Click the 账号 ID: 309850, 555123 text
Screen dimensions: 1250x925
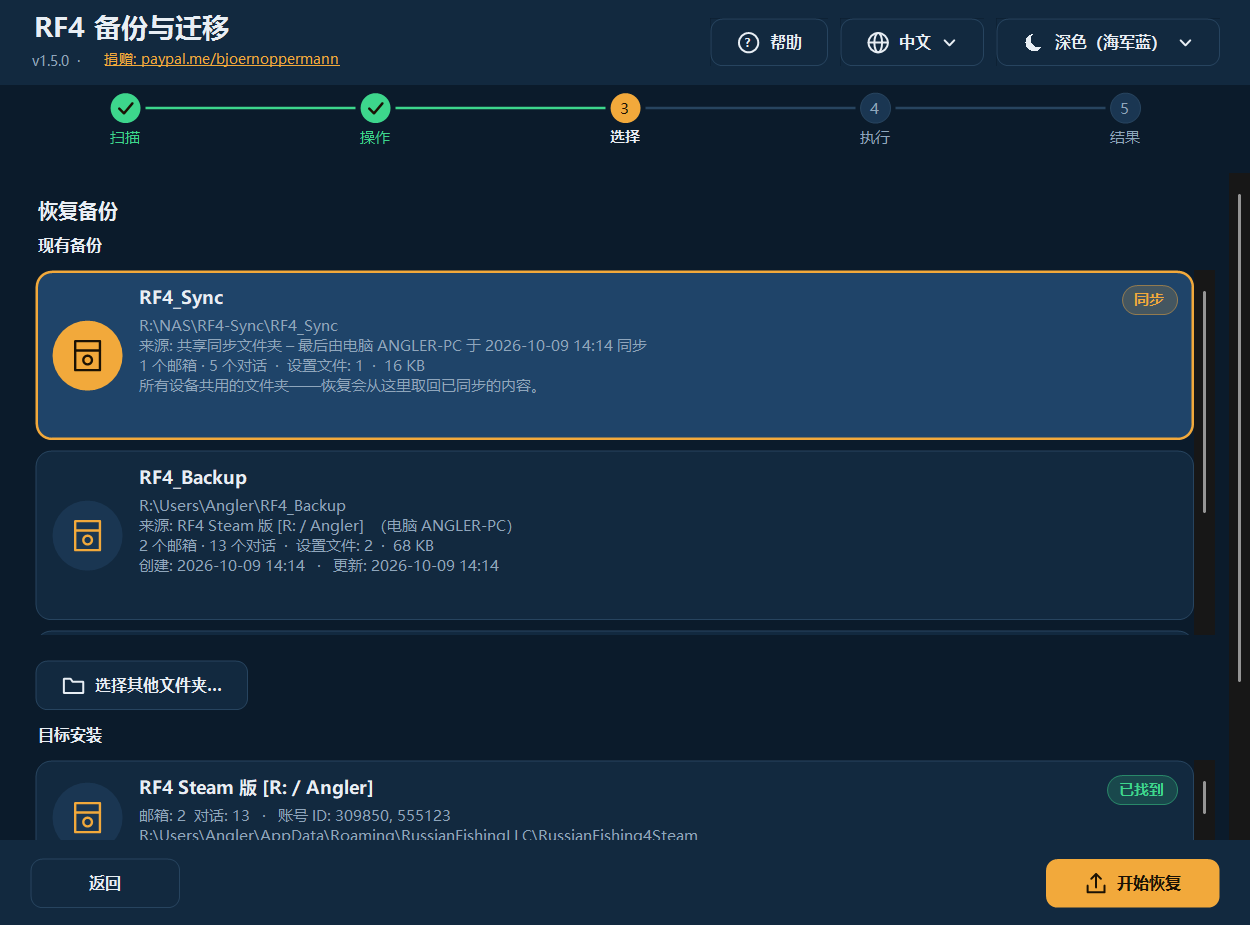pyautogui.click(x=364, y=816)
